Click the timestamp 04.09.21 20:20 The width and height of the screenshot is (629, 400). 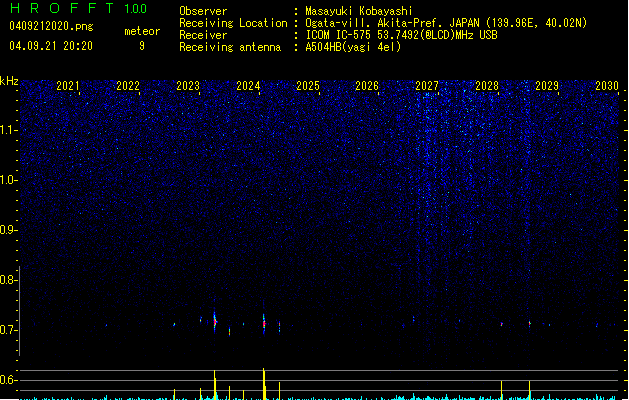pyautogui.click(x=51, y=46)
